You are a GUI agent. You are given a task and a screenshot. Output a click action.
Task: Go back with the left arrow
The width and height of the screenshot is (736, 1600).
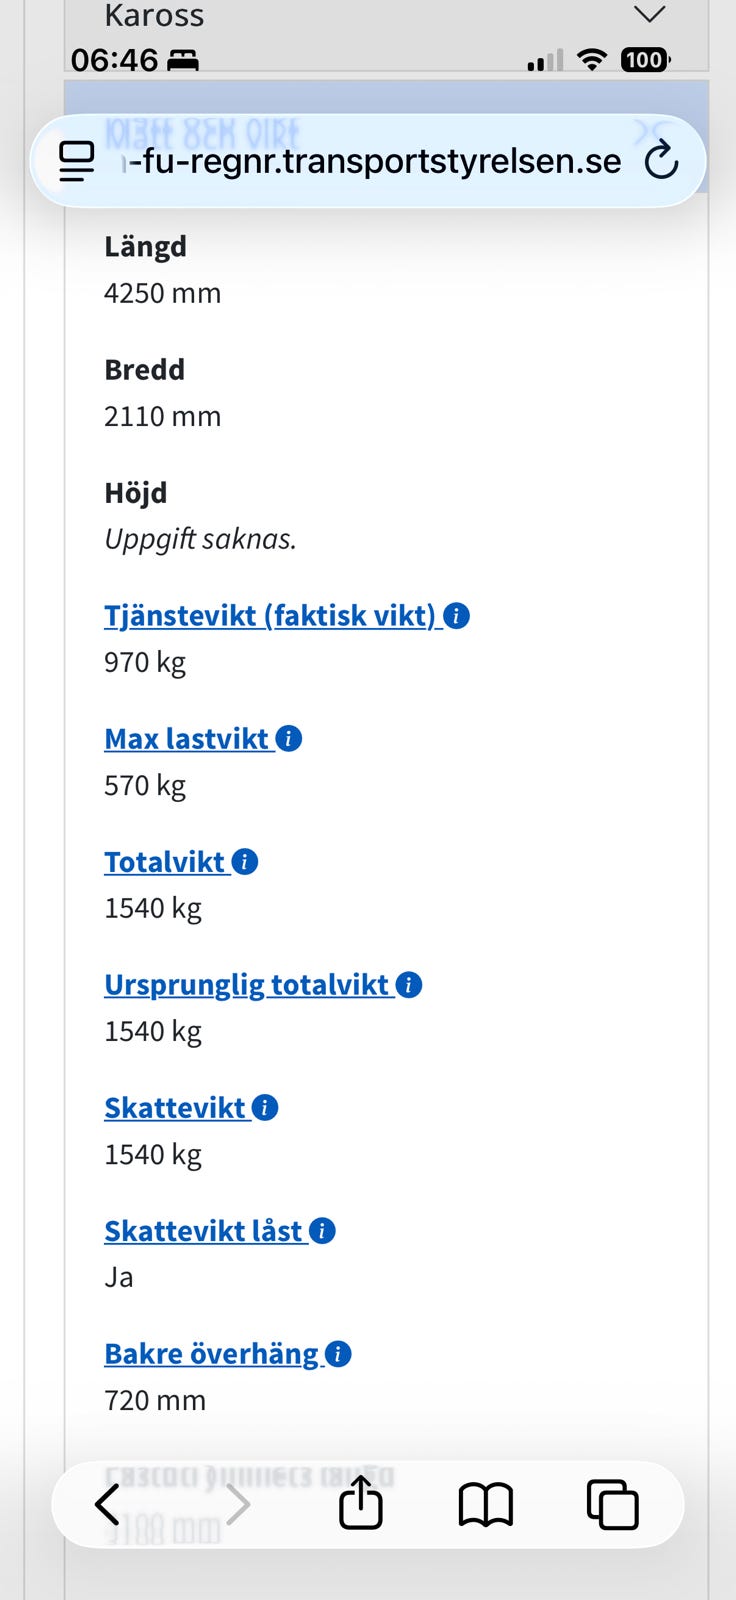click(x=108, y=1504)
